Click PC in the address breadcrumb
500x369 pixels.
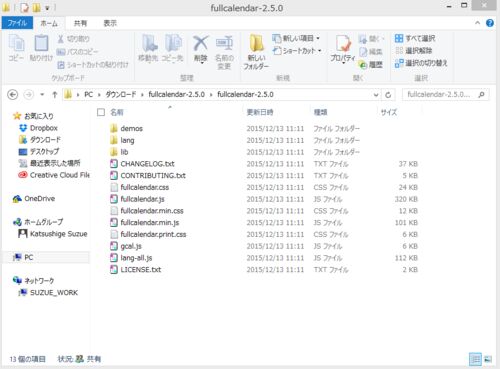click(x=88, y=95)
